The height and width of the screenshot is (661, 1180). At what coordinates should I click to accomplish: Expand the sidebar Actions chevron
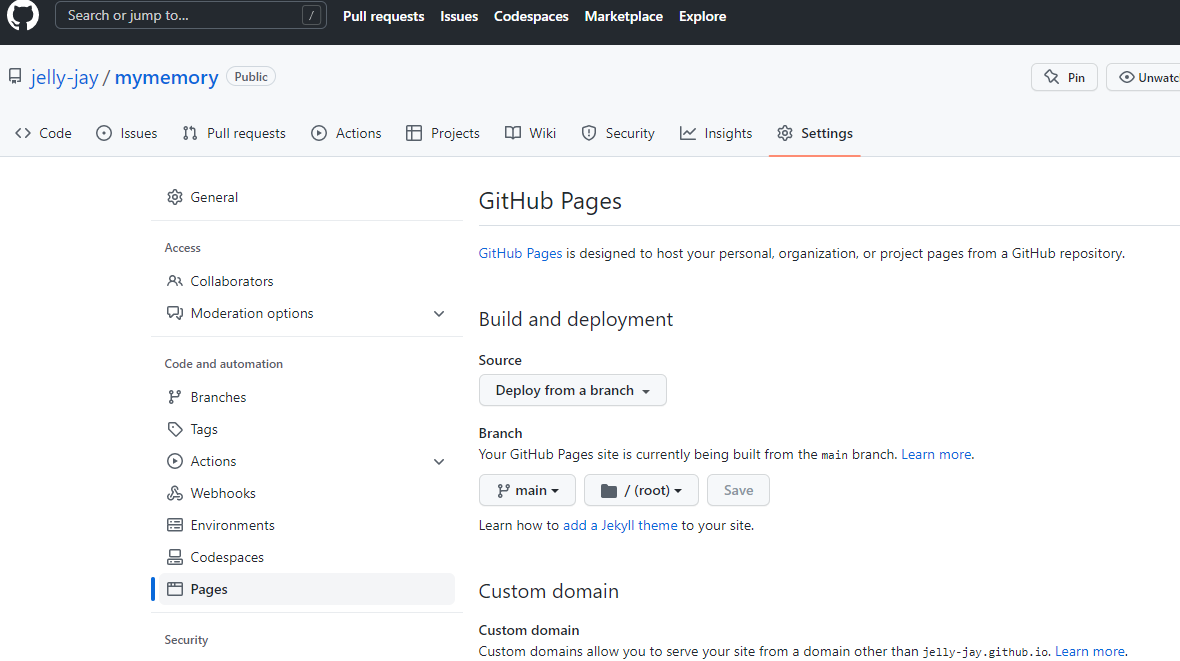click(439, 461)
